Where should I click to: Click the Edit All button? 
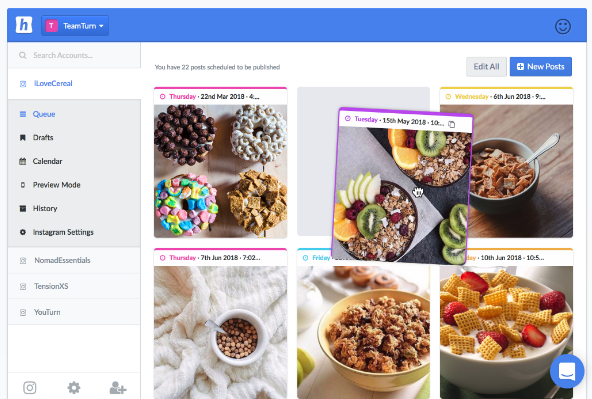point(486,67)
